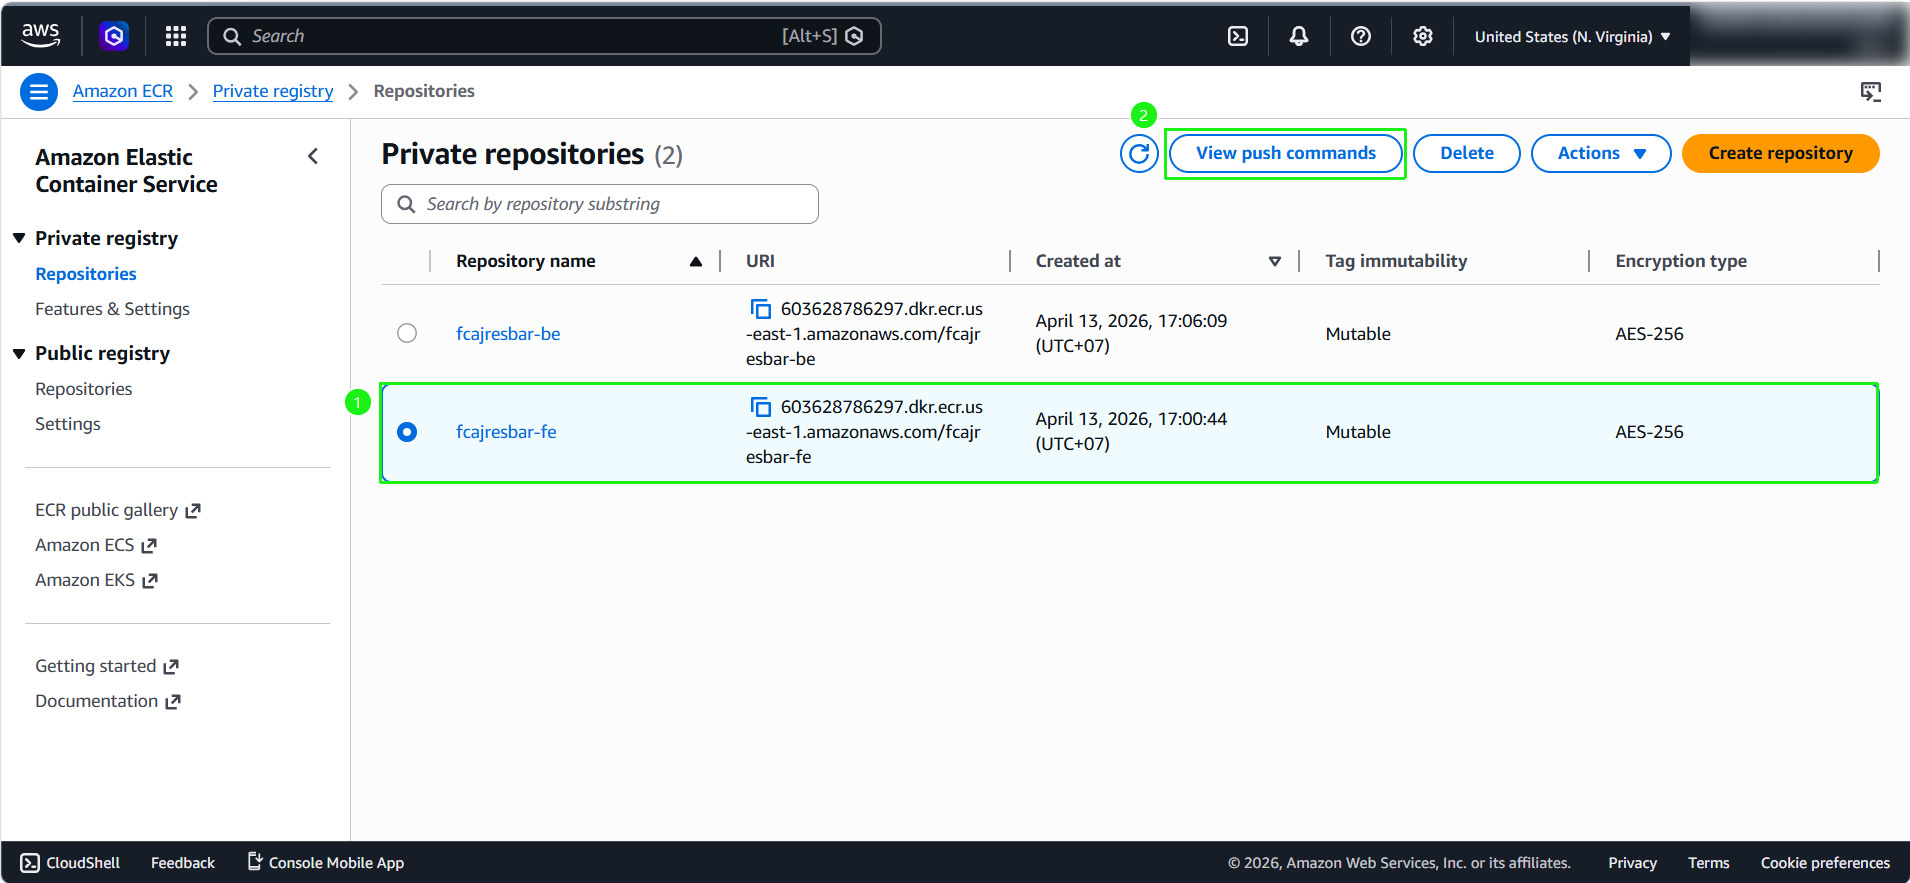The width and height of the screenshot is (1910, 883).
Task: Click the Public registry section heading
Action: (103, 353)
